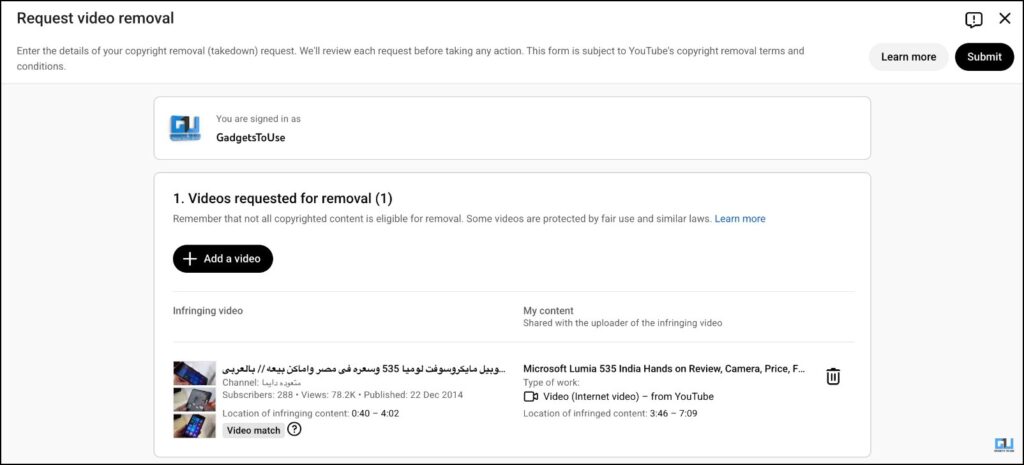Click the Arabic infringing video title

[x=364, y=368]
